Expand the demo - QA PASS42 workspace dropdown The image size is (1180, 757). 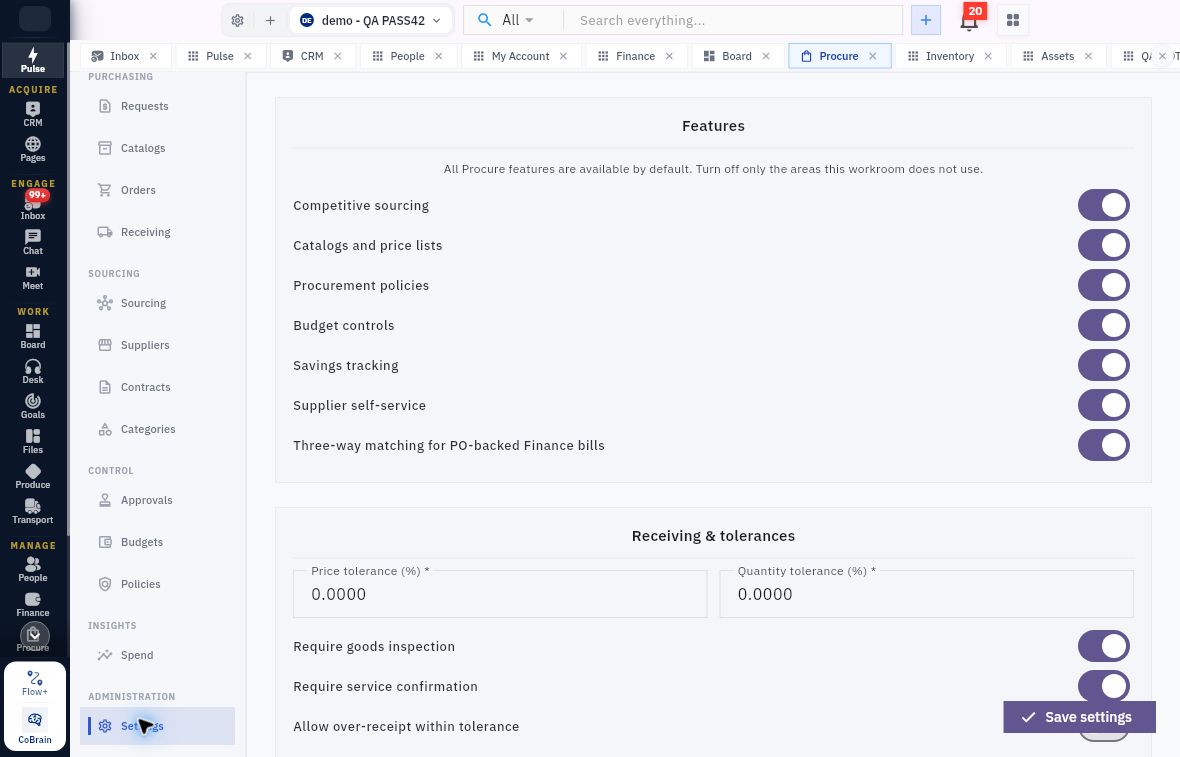click(371, 20)
